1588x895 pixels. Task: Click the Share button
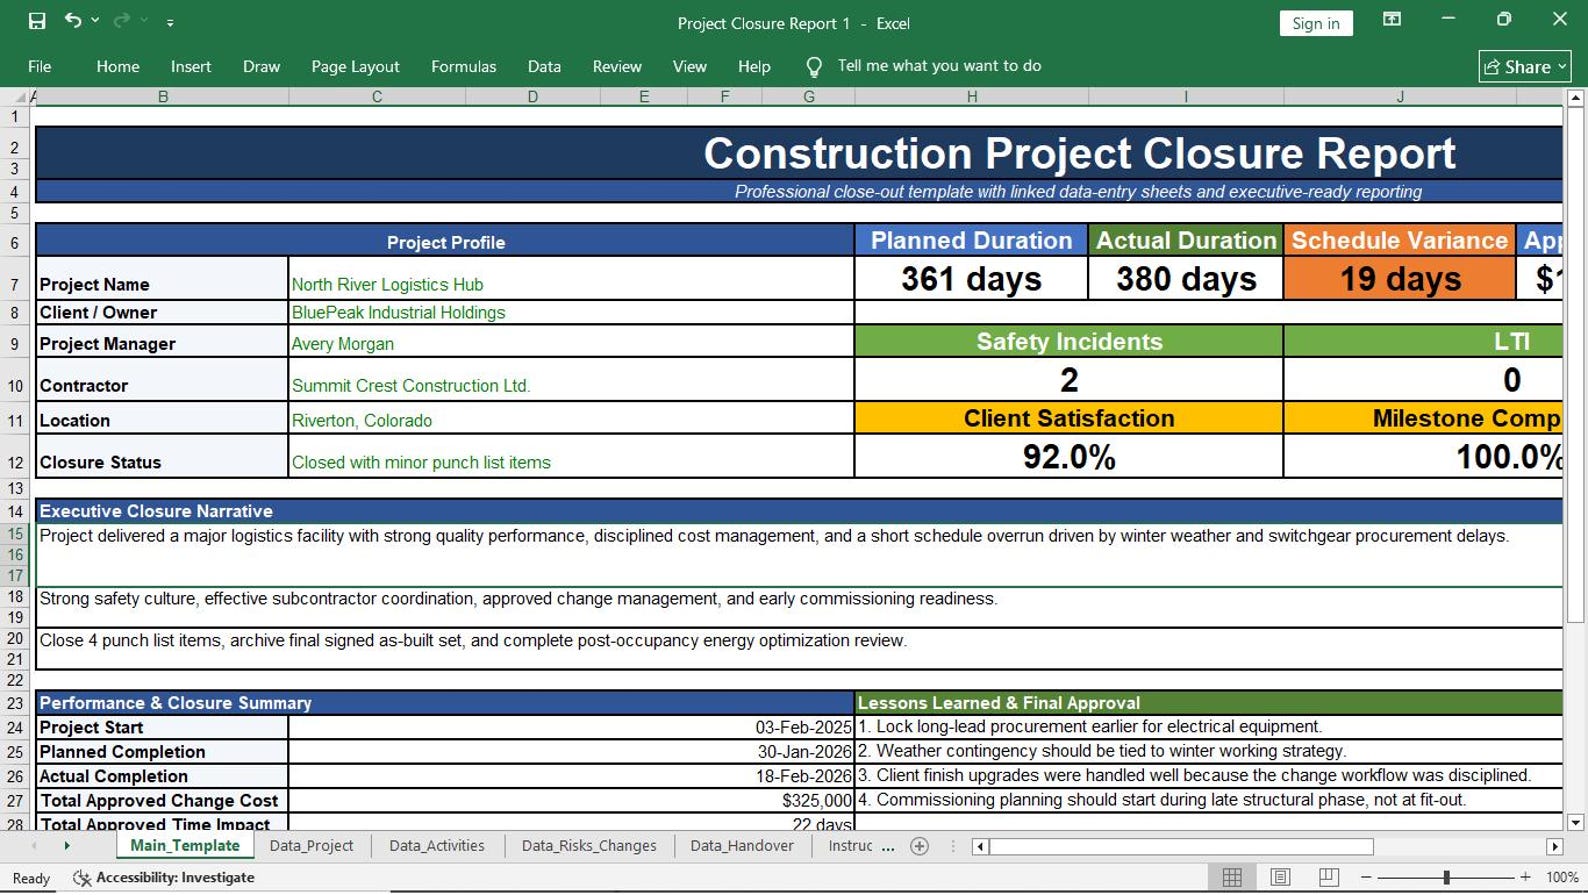(x=1524, y=66)
